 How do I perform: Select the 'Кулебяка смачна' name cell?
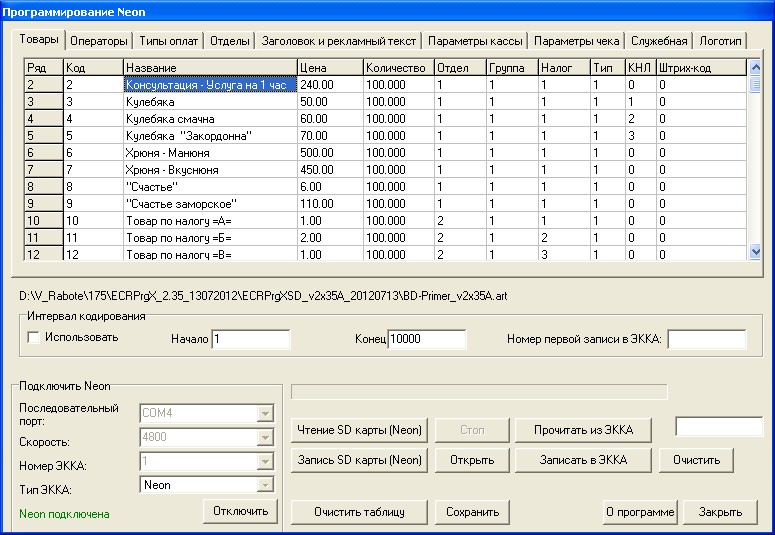click(x=210, y=119)
